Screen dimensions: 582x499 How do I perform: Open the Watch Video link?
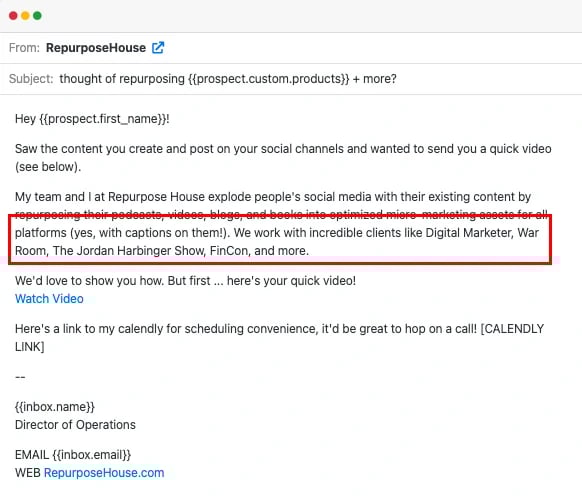click(49, 299)
